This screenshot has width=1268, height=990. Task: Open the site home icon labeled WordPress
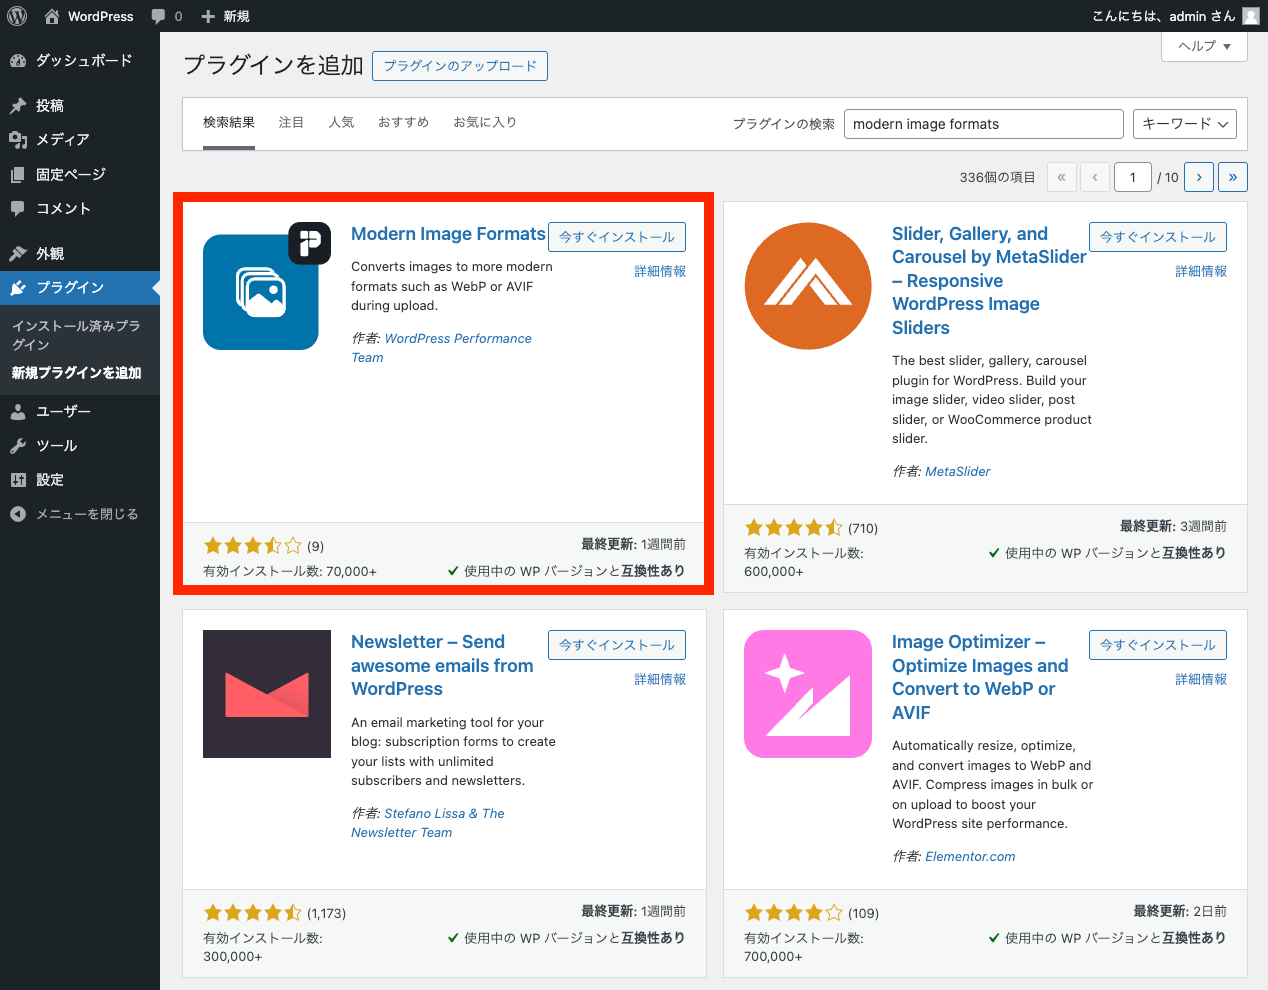(89, 16)
